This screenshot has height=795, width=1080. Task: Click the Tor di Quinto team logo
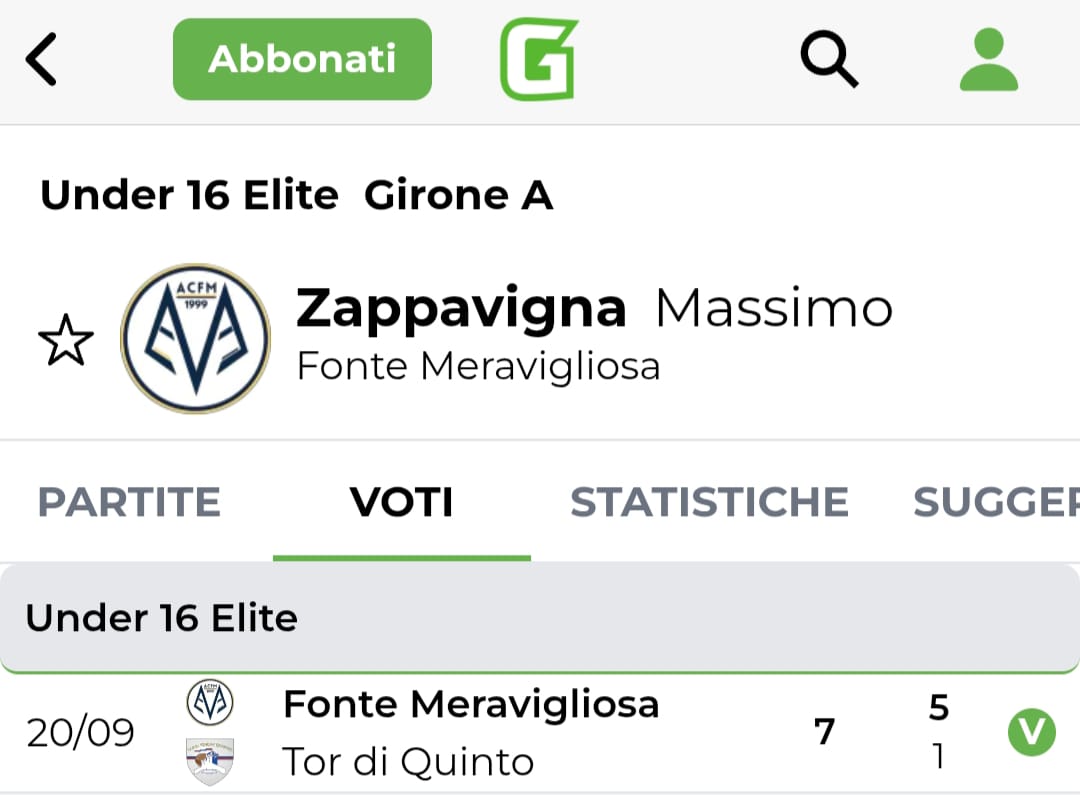tap(210, 761)
